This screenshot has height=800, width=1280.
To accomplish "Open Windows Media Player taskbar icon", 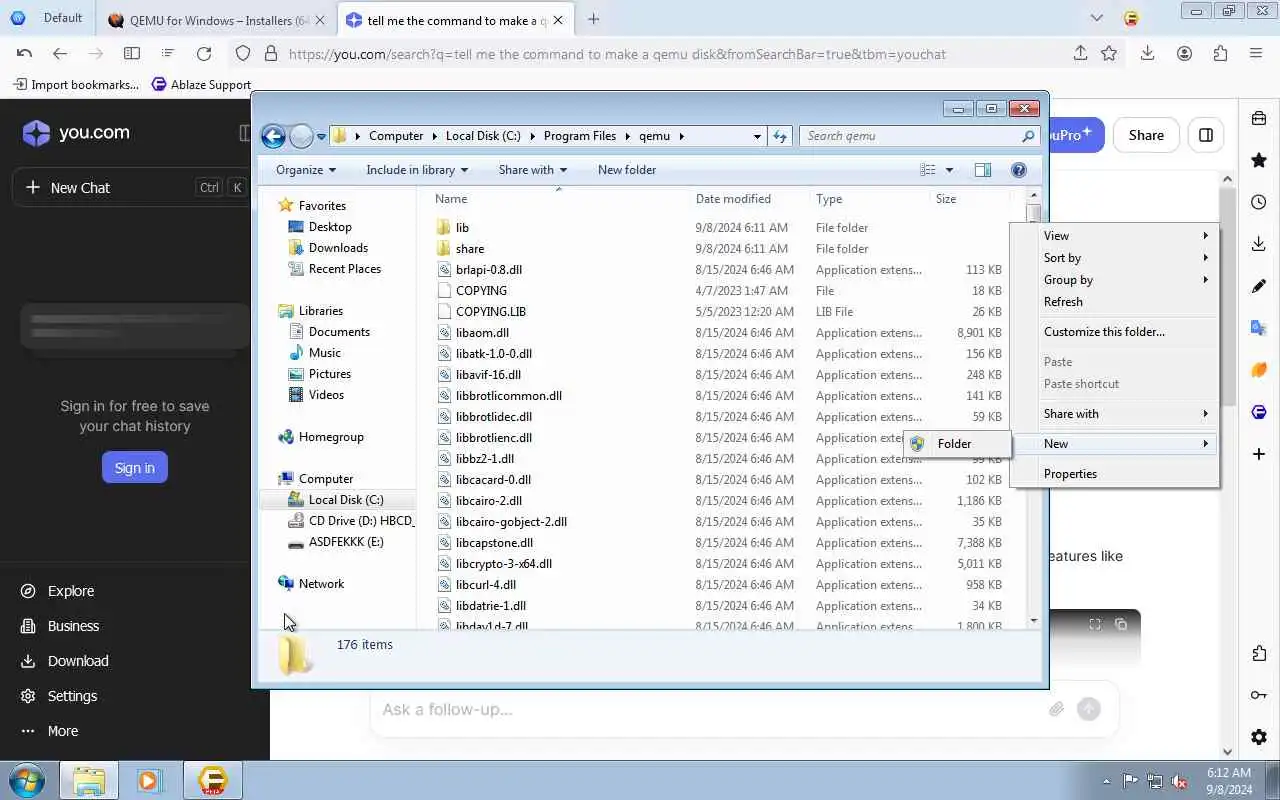I will pos(150,780).
